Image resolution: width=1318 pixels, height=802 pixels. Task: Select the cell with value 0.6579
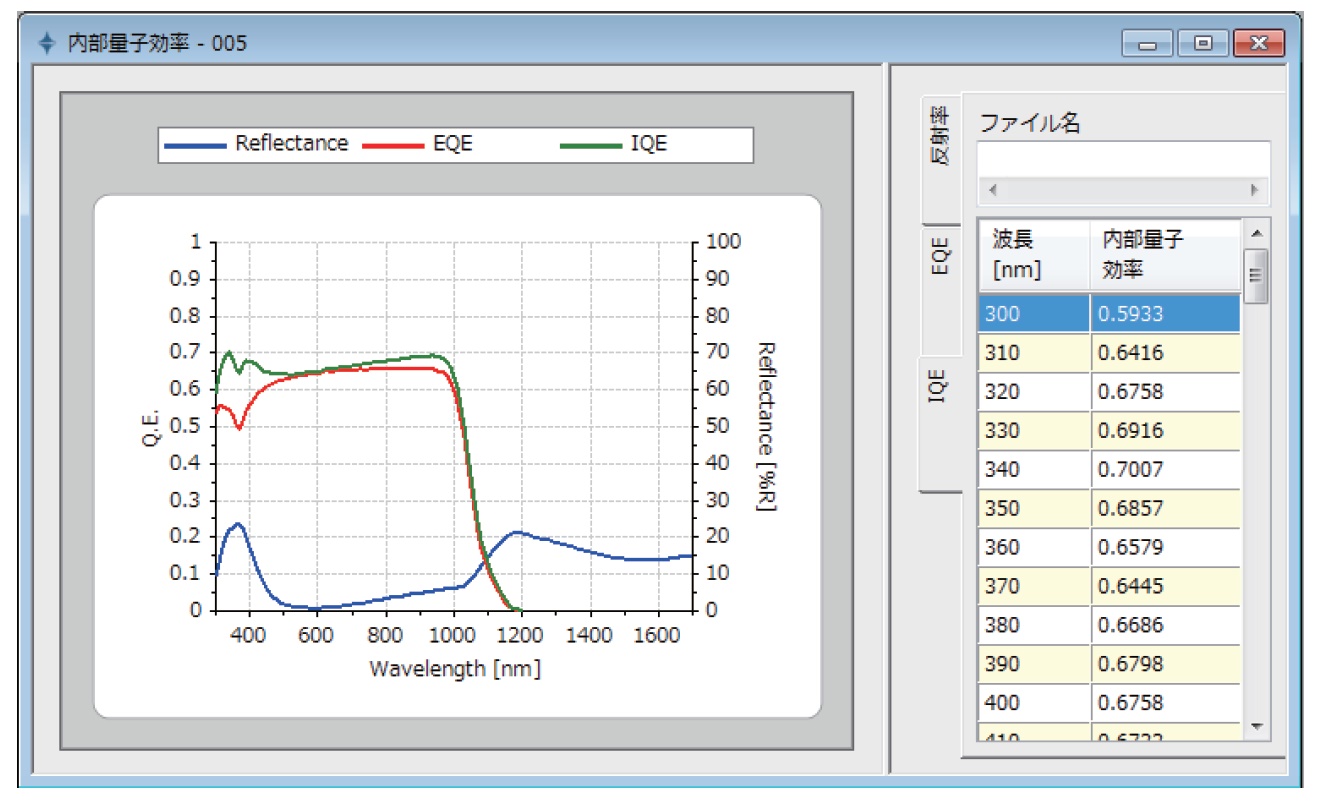pos(1165,547)
